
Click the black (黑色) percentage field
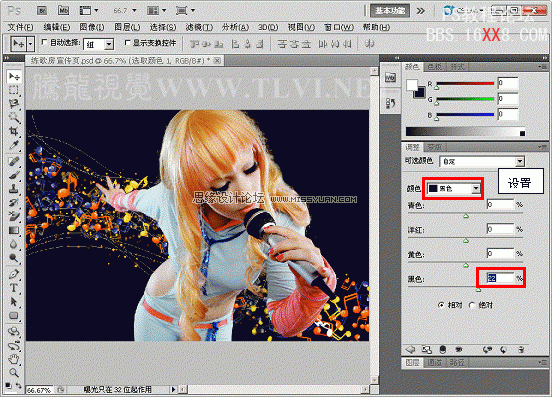coord(500,278)
